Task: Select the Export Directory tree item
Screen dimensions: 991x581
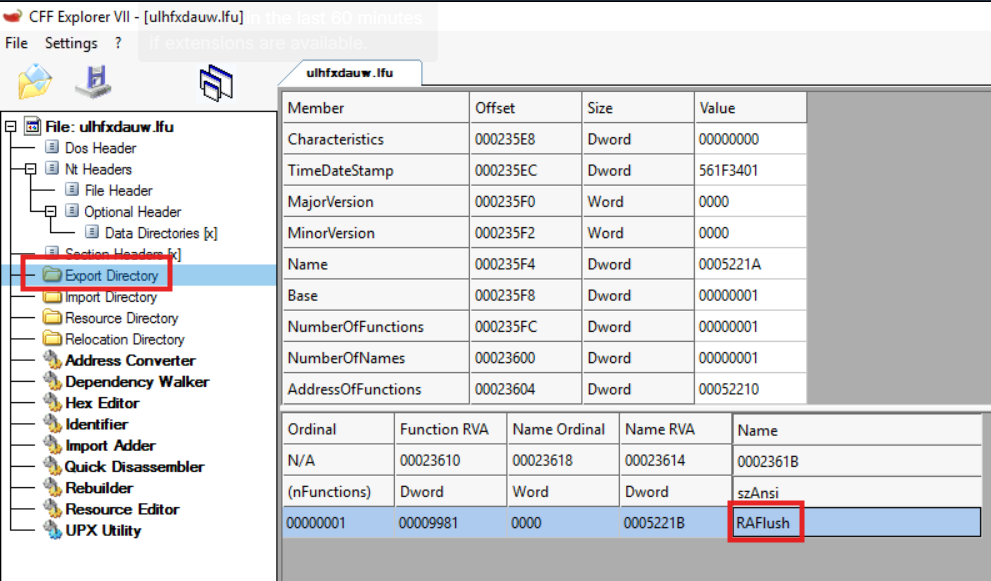Action: (x=111, y=276)
